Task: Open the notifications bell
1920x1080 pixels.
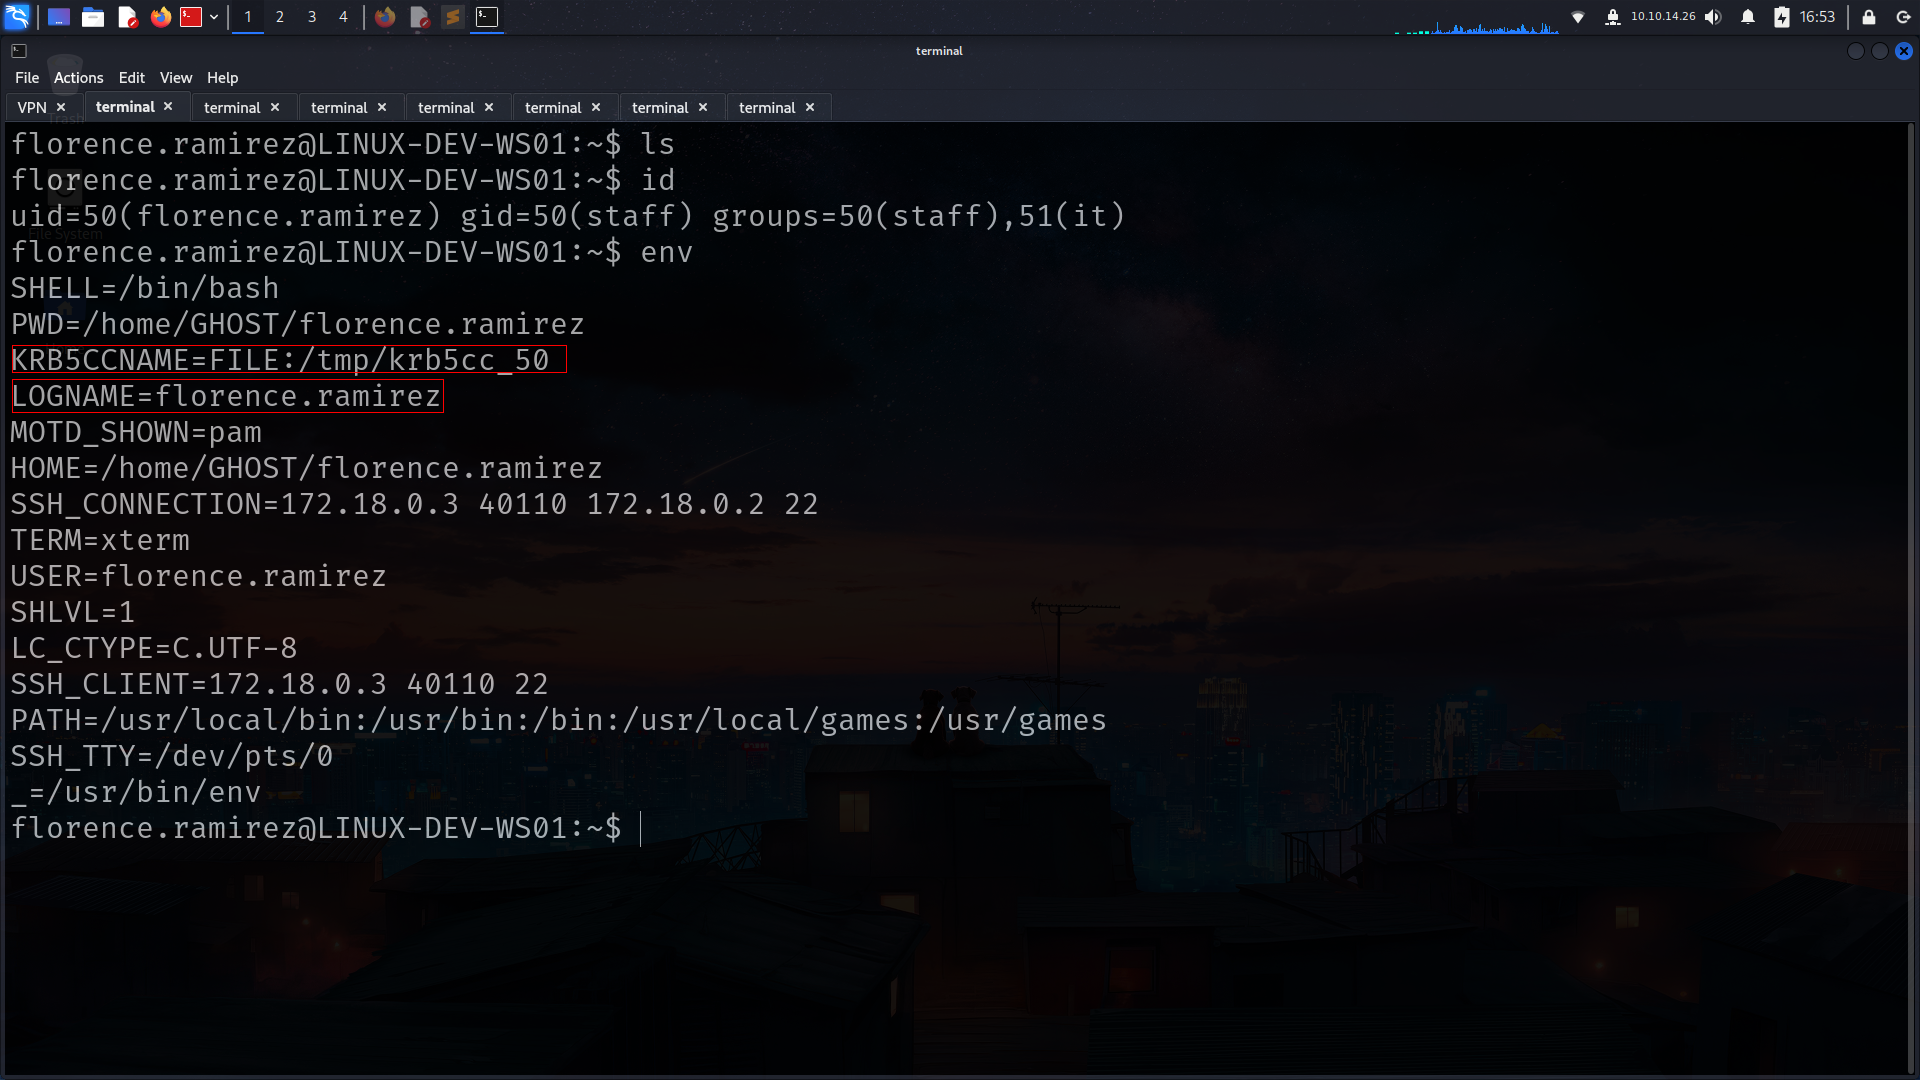Action: pyautogui.click(x=1748, y=17)
